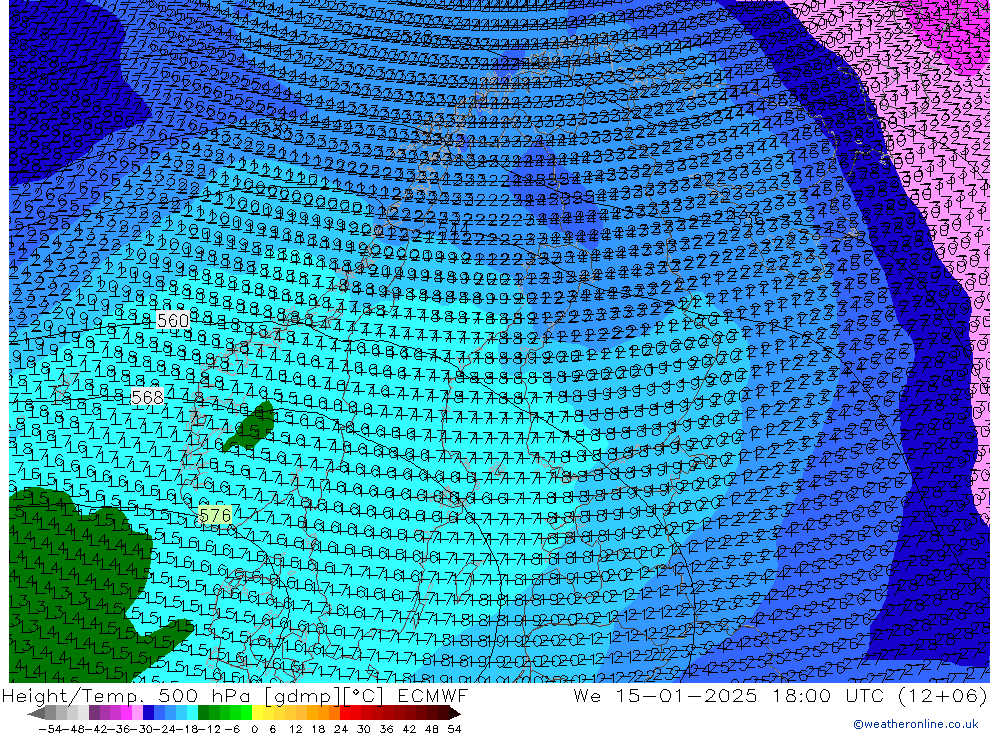Click the '[gdmp]' unit label
1000x733 pixels.
tap(302, 696)
